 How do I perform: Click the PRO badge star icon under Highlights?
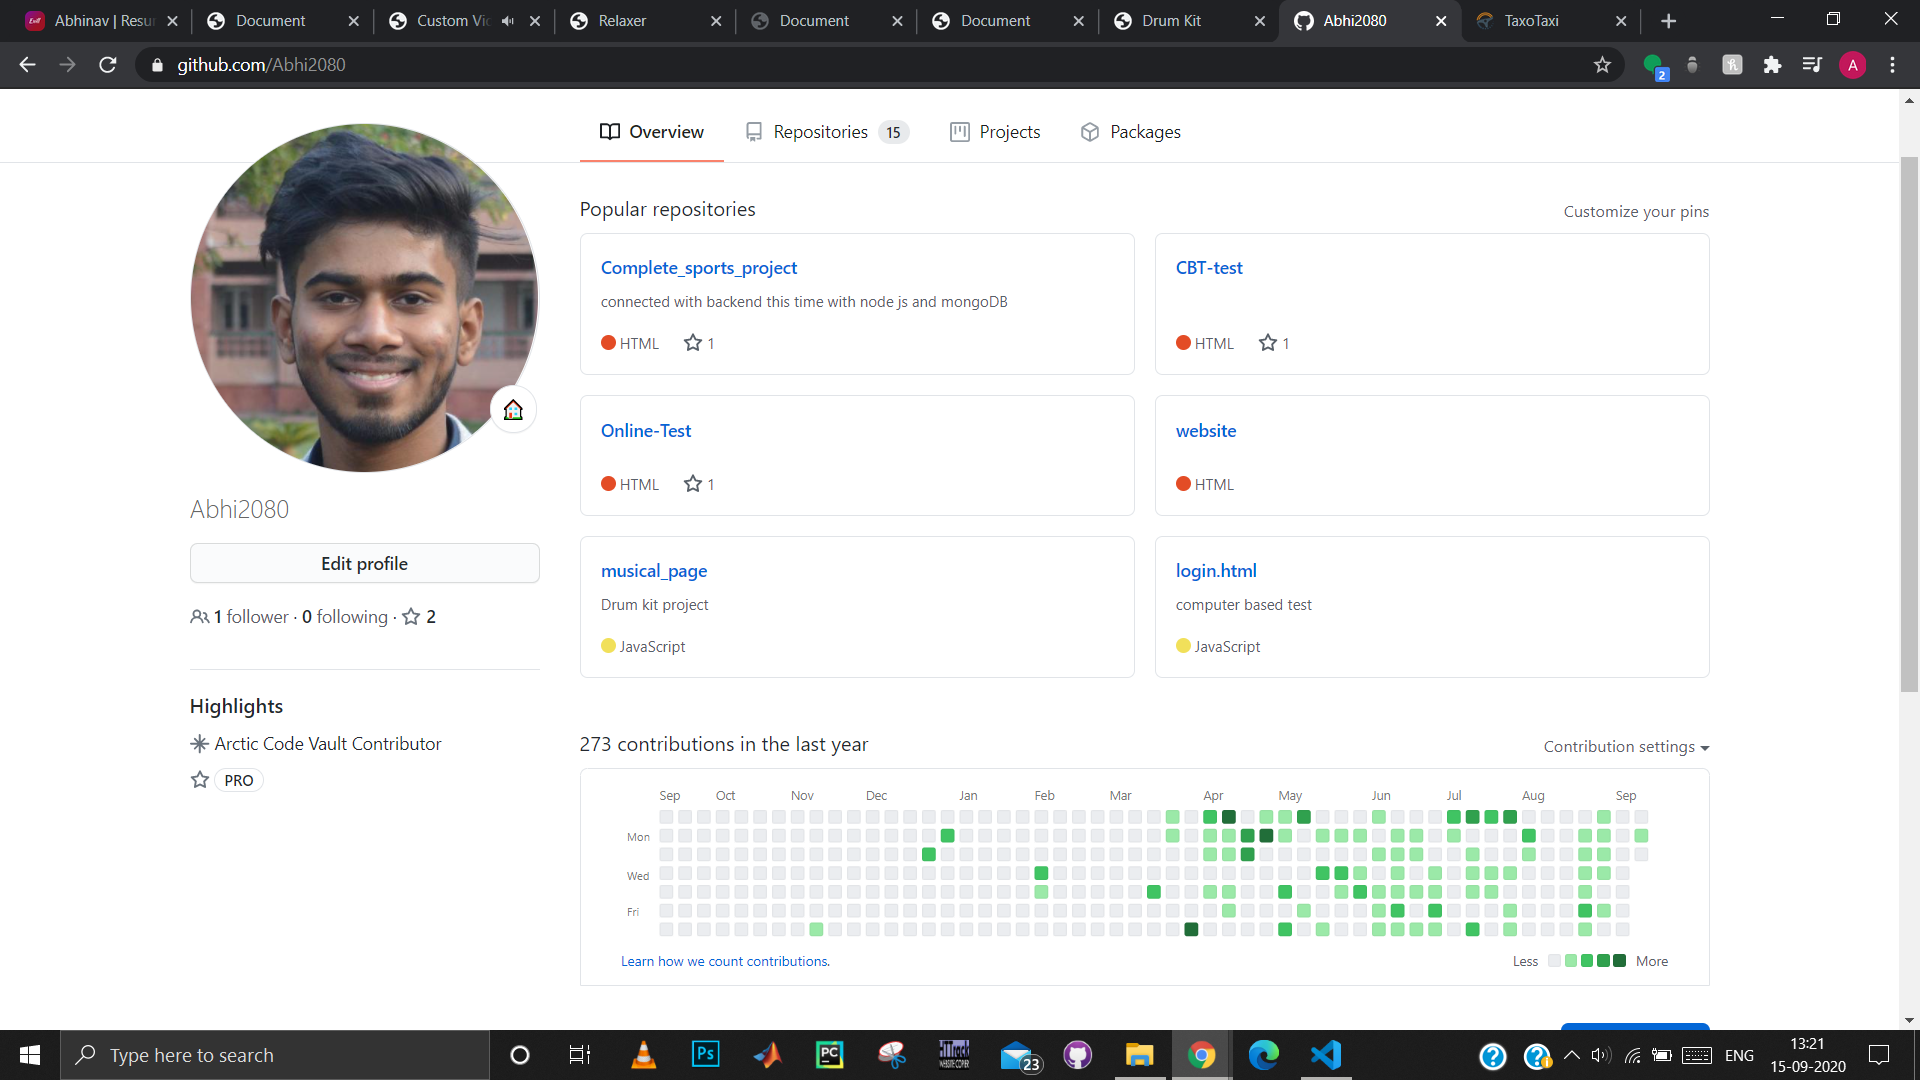coord(199,780)
